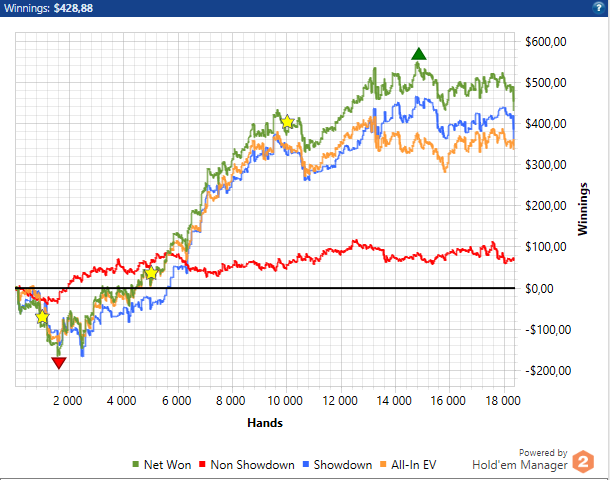This screenshot has height=480, width=610.
Task: Click the $100,00 axis label
Action: coord(545,247)
